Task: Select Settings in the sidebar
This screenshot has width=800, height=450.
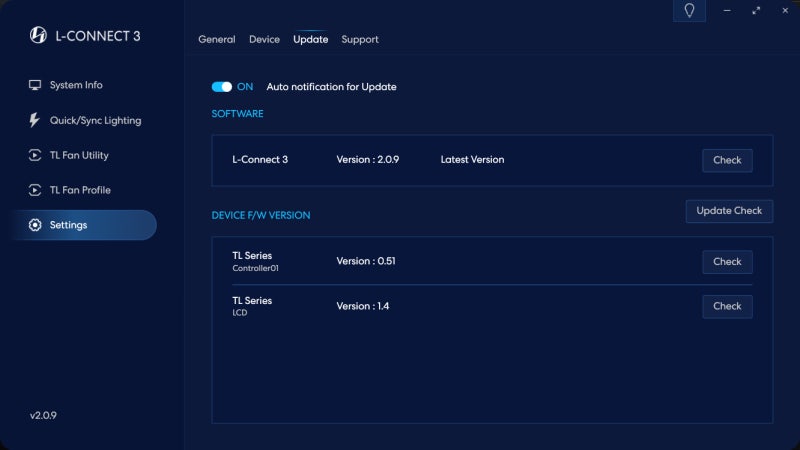Action: coord(84,225)
